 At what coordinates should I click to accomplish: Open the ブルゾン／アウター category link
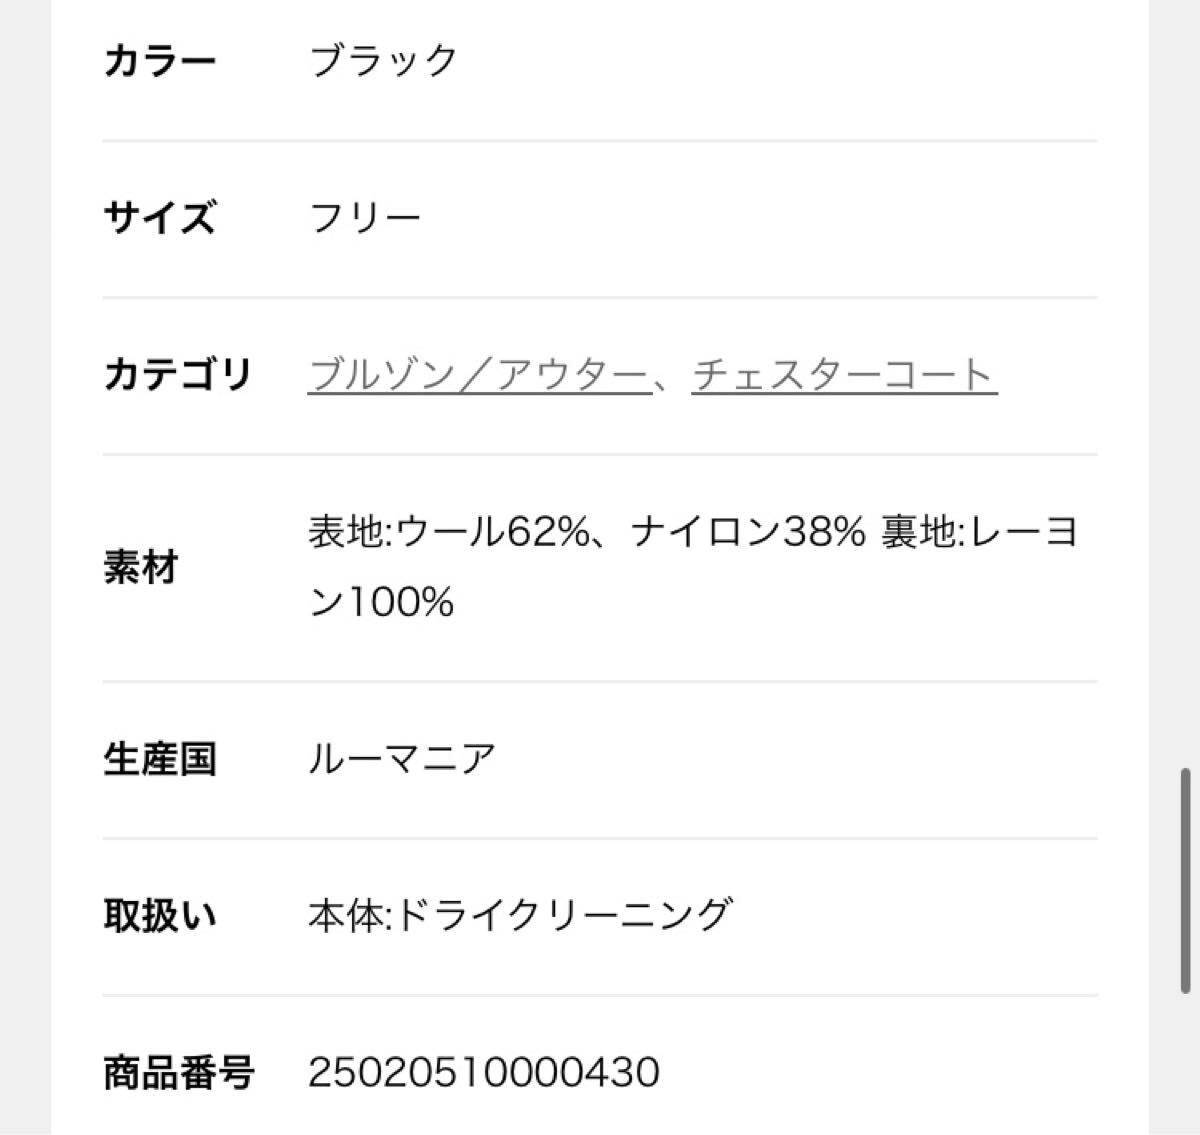478,375
